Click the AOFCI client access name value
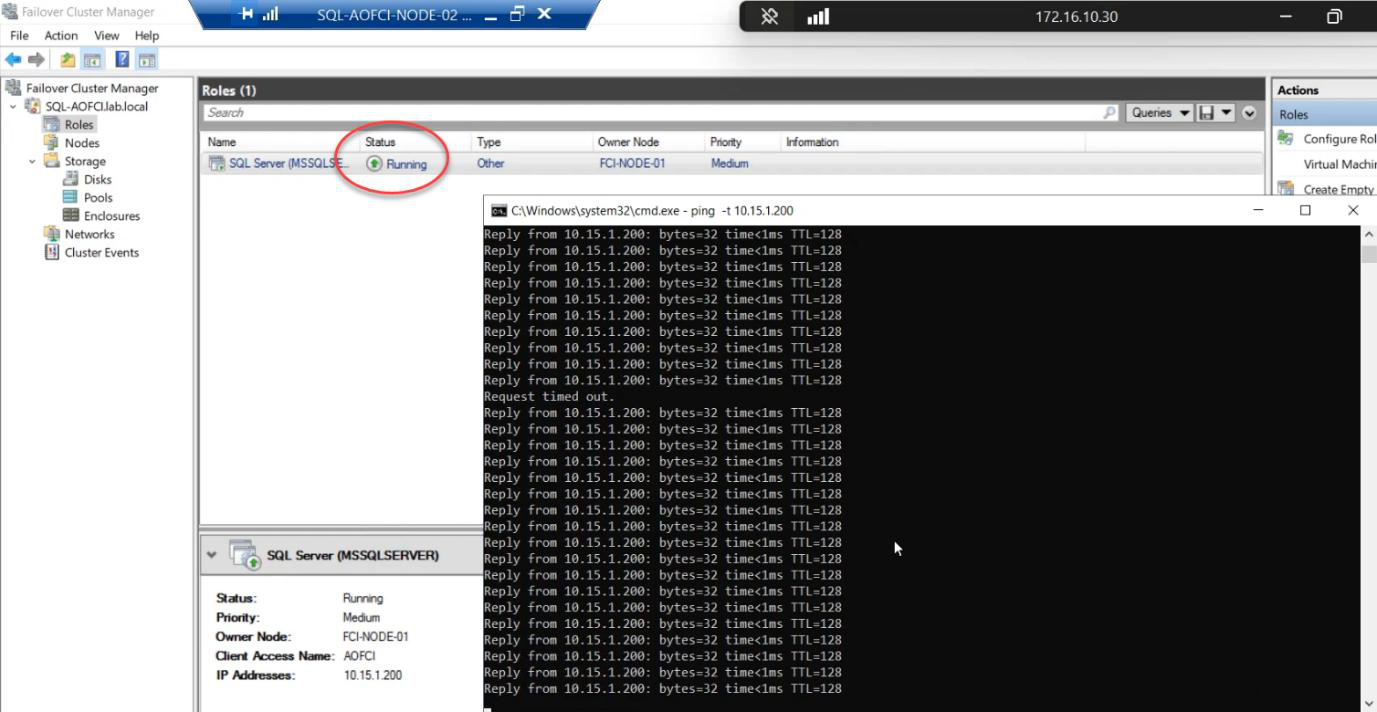 [360, 656]
